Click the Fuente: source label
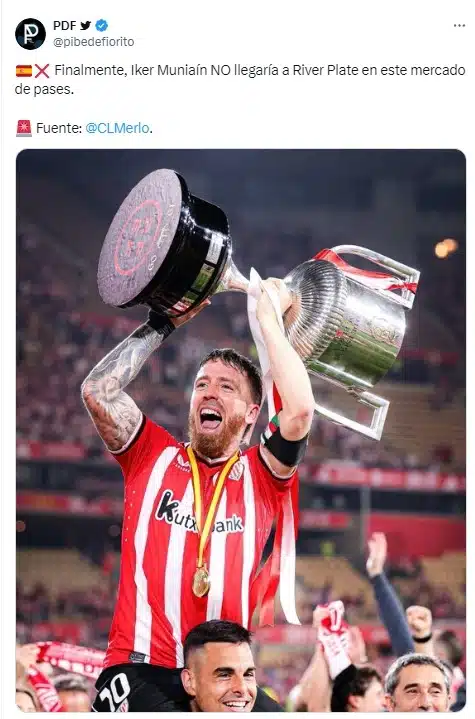The image size is (475, 719). (x=59, y=128)
